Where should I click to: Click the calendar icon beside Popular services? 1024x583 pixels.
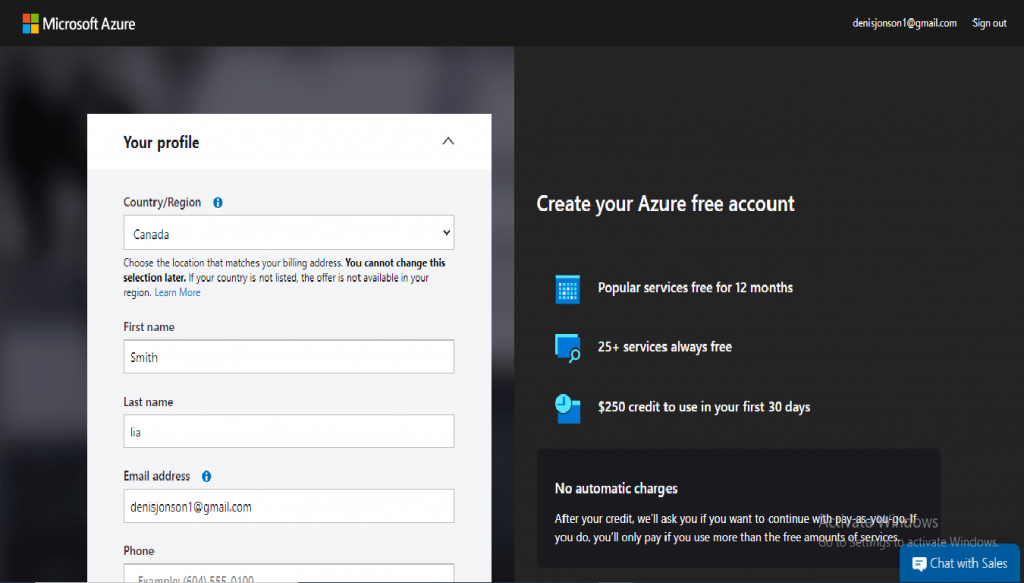pos(568,289)
